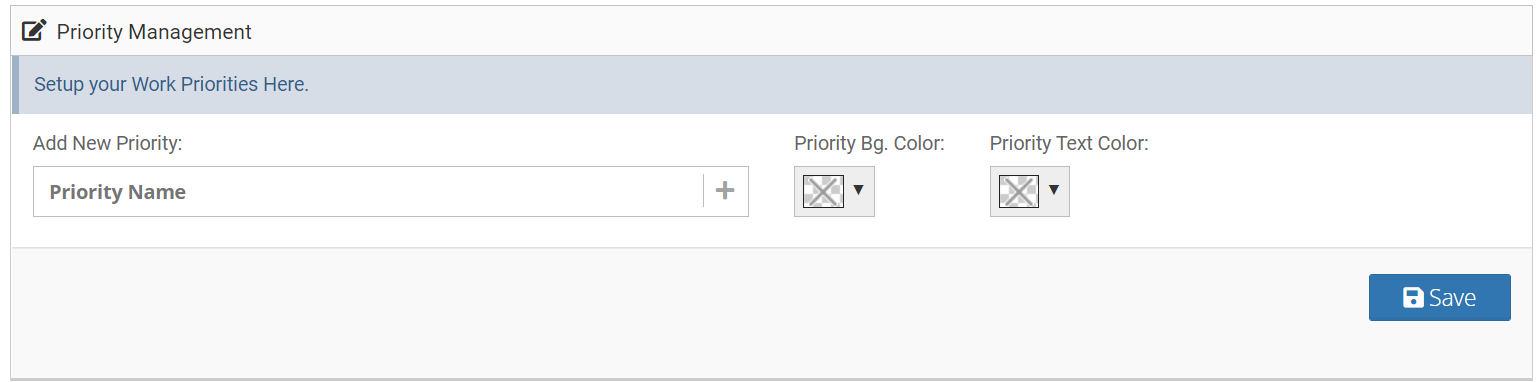This screenshot has width=1537, height=382.
Task: Open the text color picker control
Action: [1030, 191]
